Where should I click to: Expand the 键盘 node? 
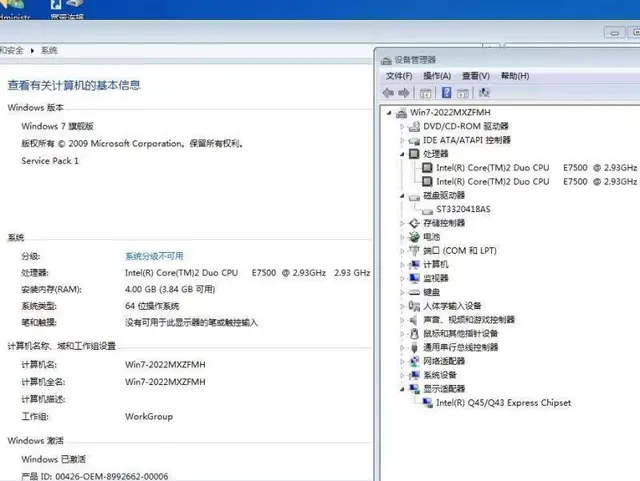click(x=402, y=292)
